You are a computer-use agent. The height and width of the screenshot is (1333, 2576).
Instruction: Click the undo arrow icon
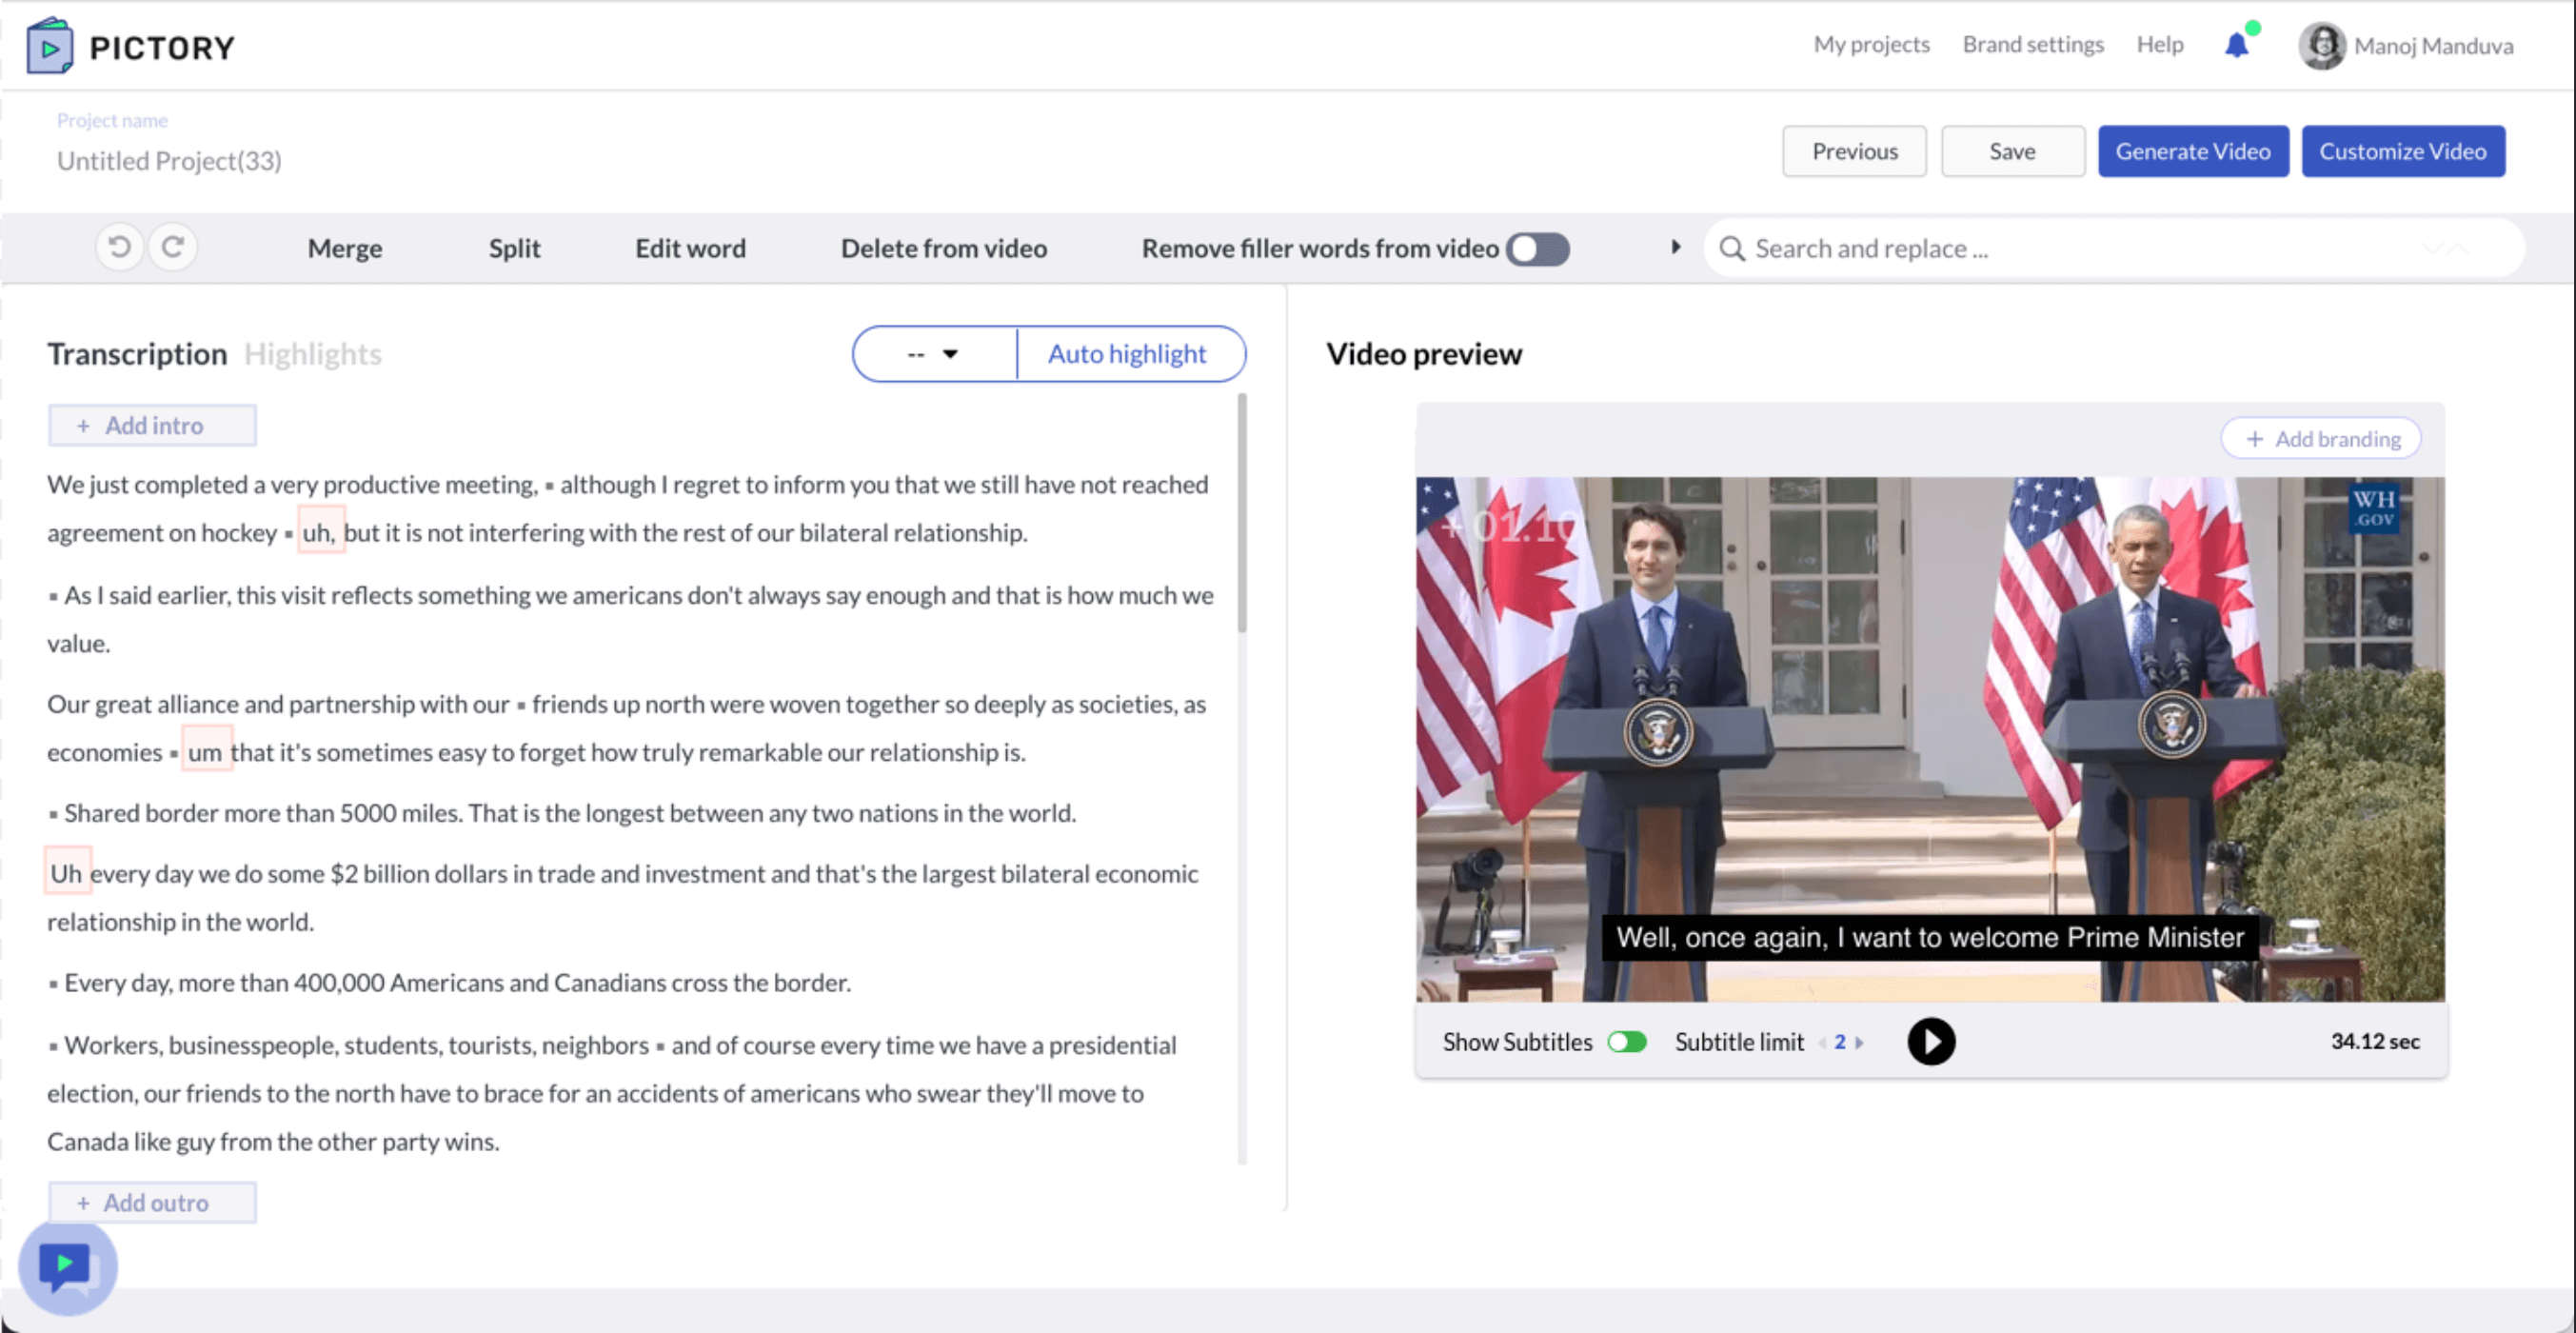(120, 247)
